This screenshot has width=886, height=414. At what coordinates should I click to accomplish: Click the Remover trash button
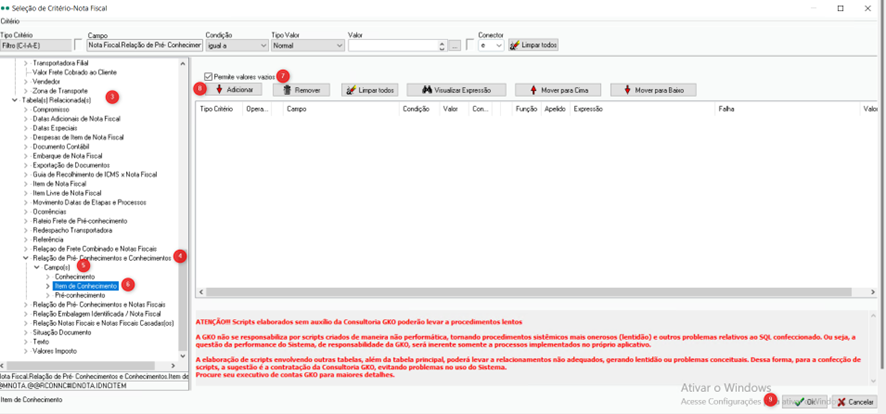pos(301,90)
